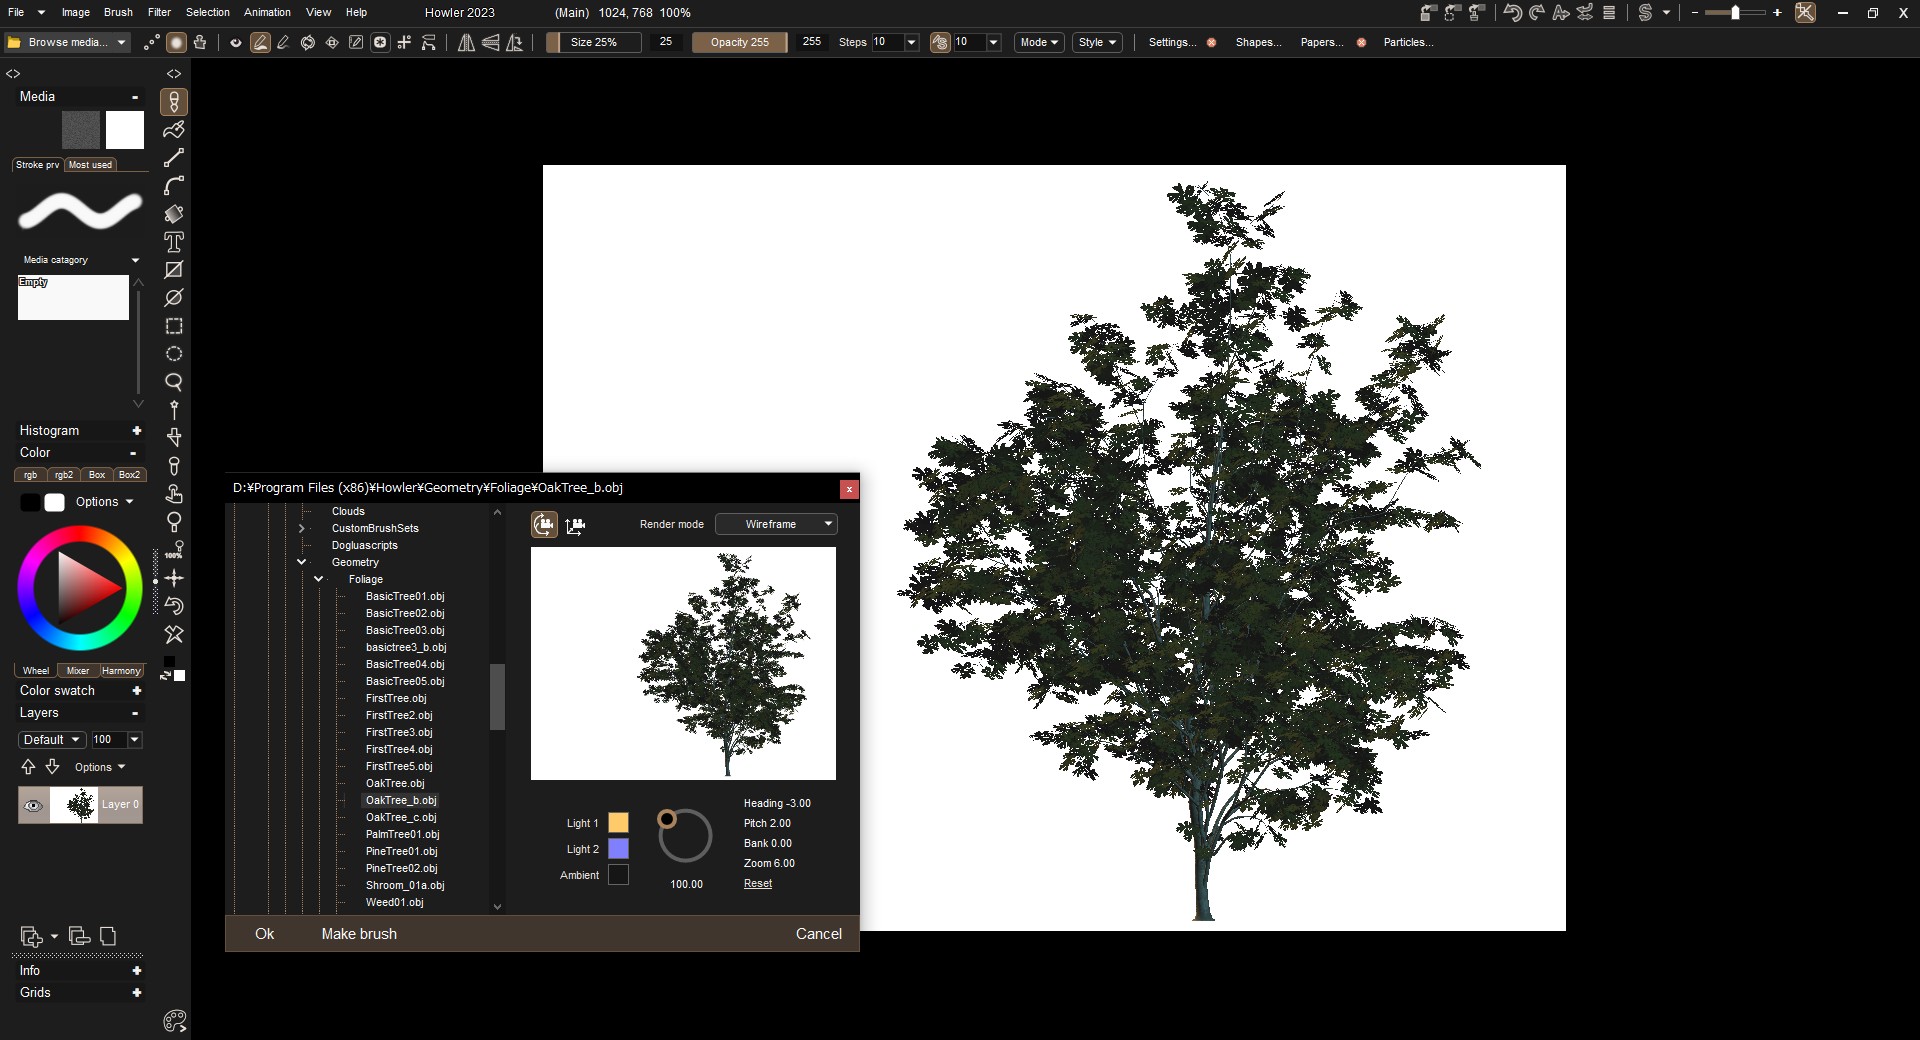
Task: Collapse the Foliage folder
Action: click(318, 579)
